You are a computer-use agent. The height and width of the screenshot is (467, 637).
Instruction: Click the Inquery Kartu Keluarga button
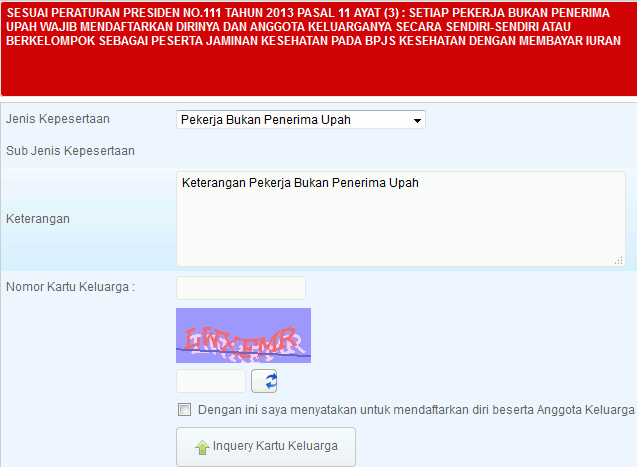point(266,447)
